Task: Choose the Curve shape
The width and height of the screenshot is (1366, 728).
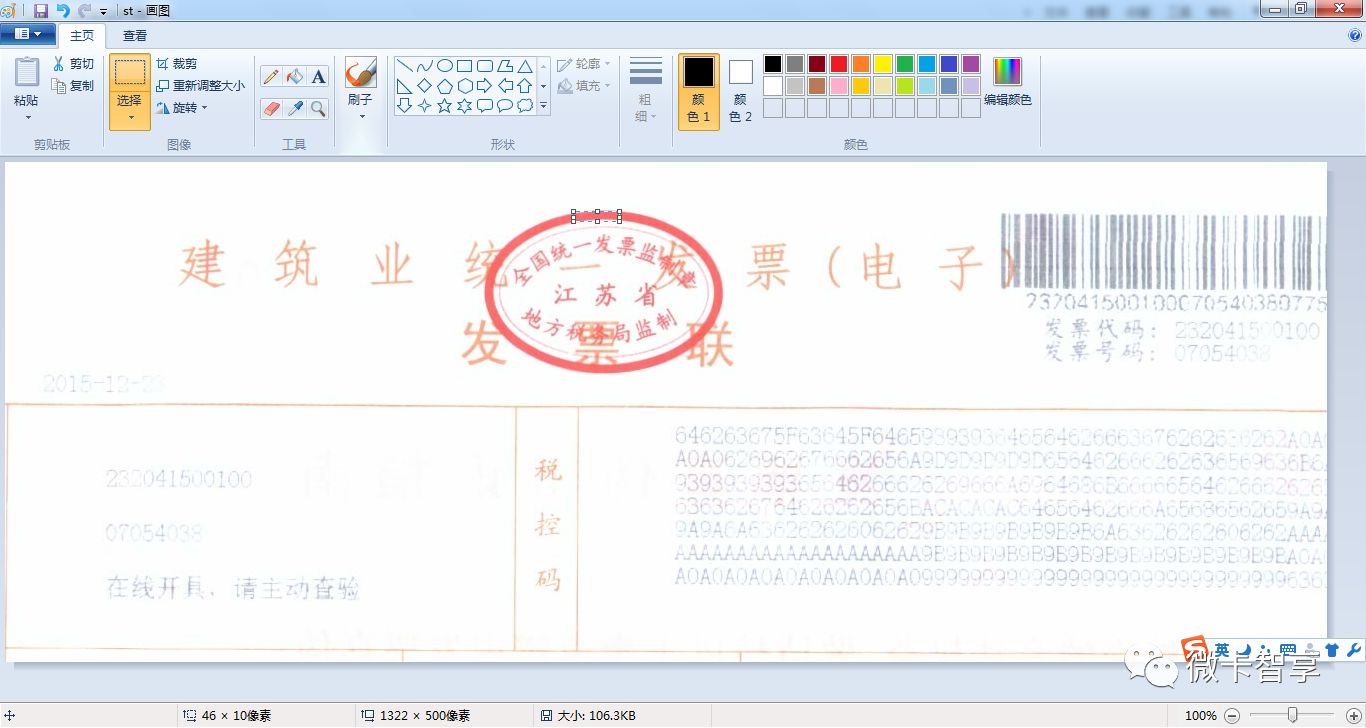Action: point(425,66)
